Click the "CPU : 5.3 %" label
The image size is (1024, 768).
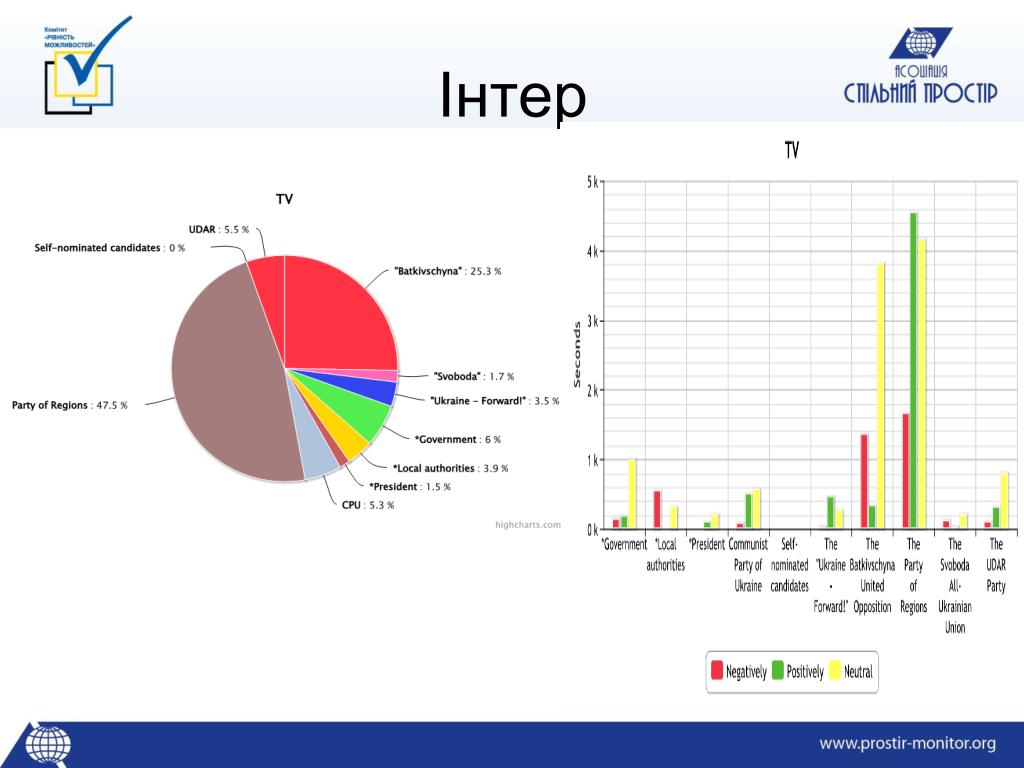click(368, 504)
